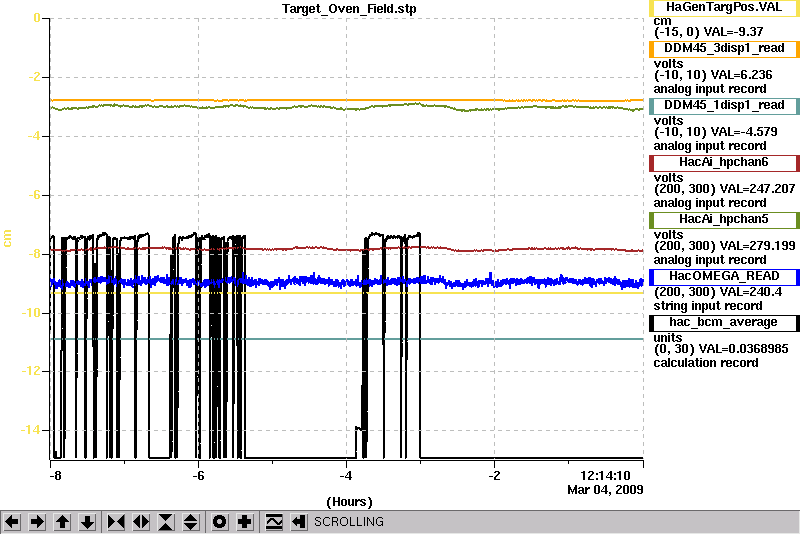Select the DDM45_1disp1_read curve legend
The height and width of the screenshot is (534, 800).
click(724, 106)
